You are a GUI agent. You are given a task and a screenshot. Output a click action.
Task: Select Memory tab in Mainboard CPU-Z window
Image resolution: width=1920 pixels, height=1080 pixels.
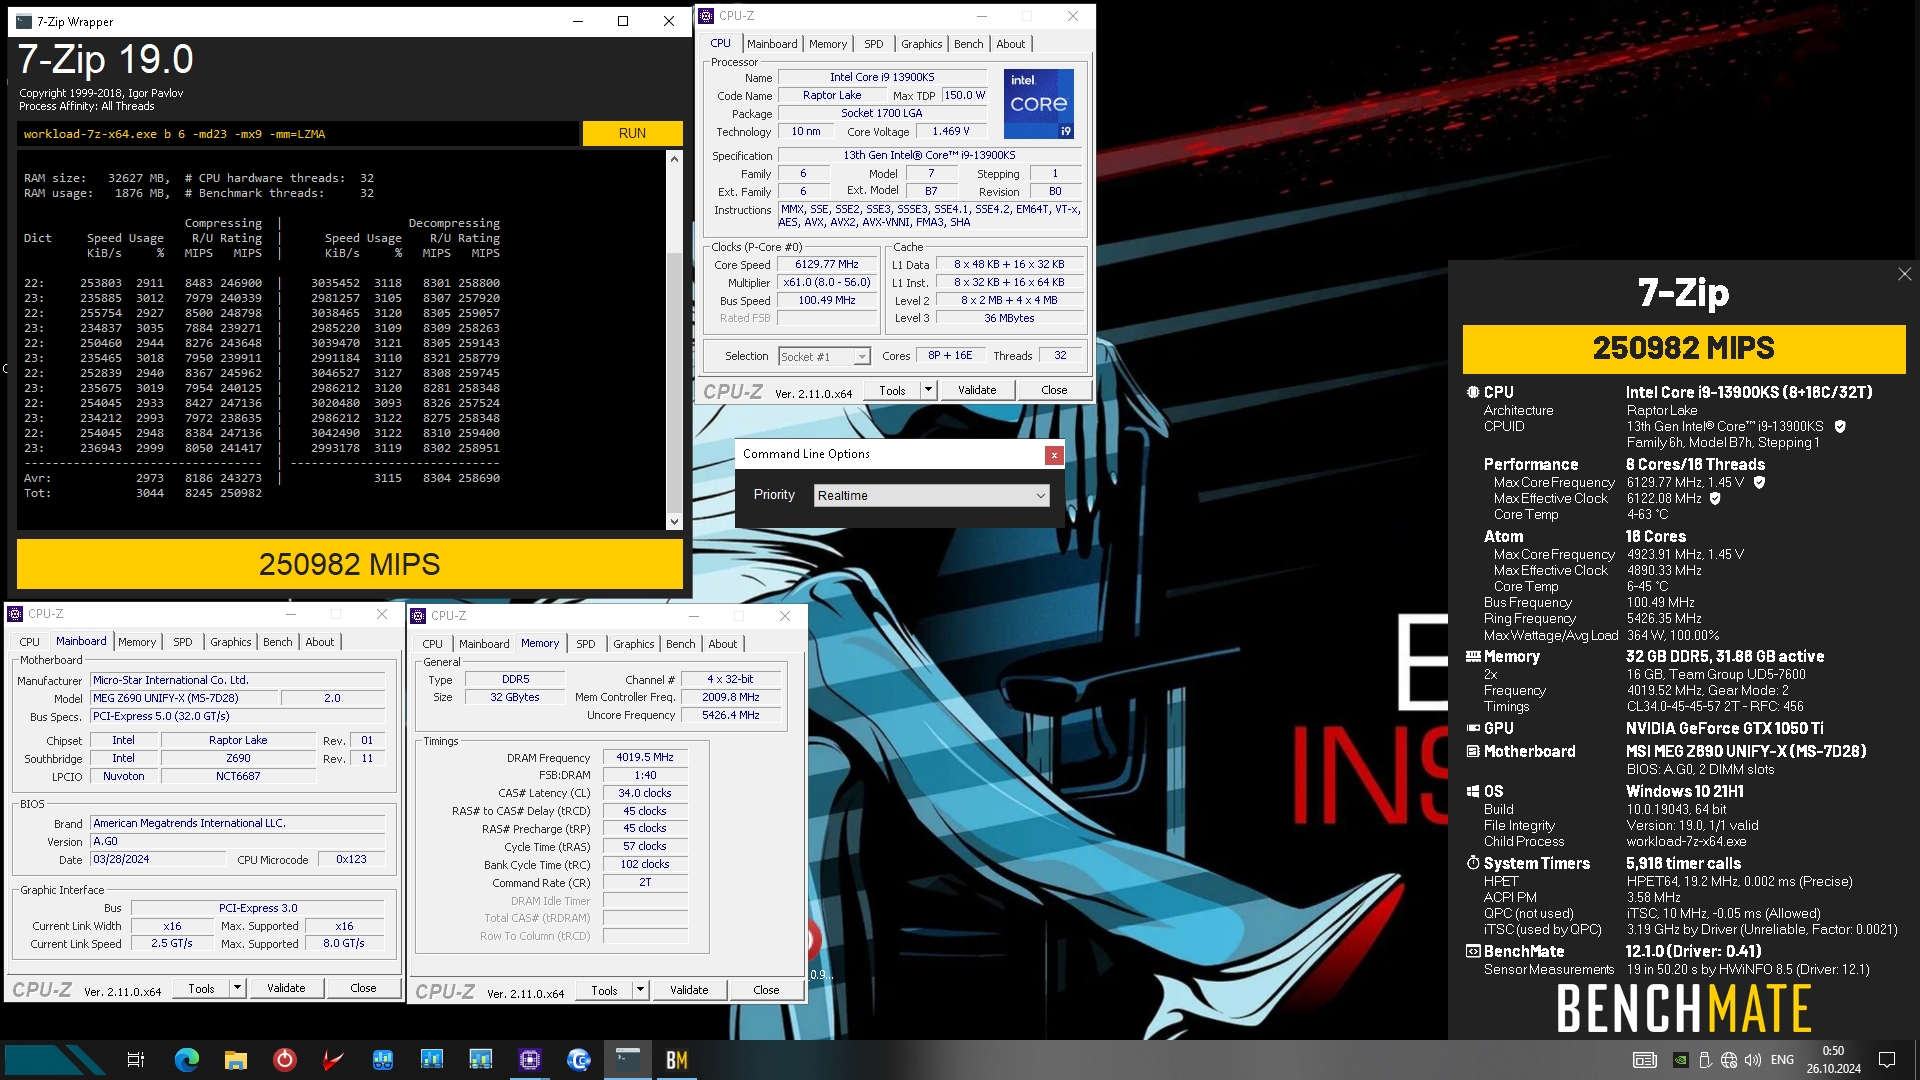pos(137,642)
